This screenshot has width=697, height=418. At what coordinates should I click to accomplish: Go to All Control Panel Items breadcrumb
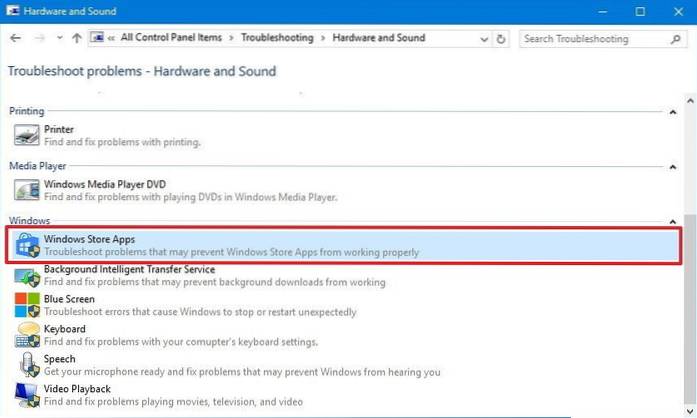click(175, 38)
